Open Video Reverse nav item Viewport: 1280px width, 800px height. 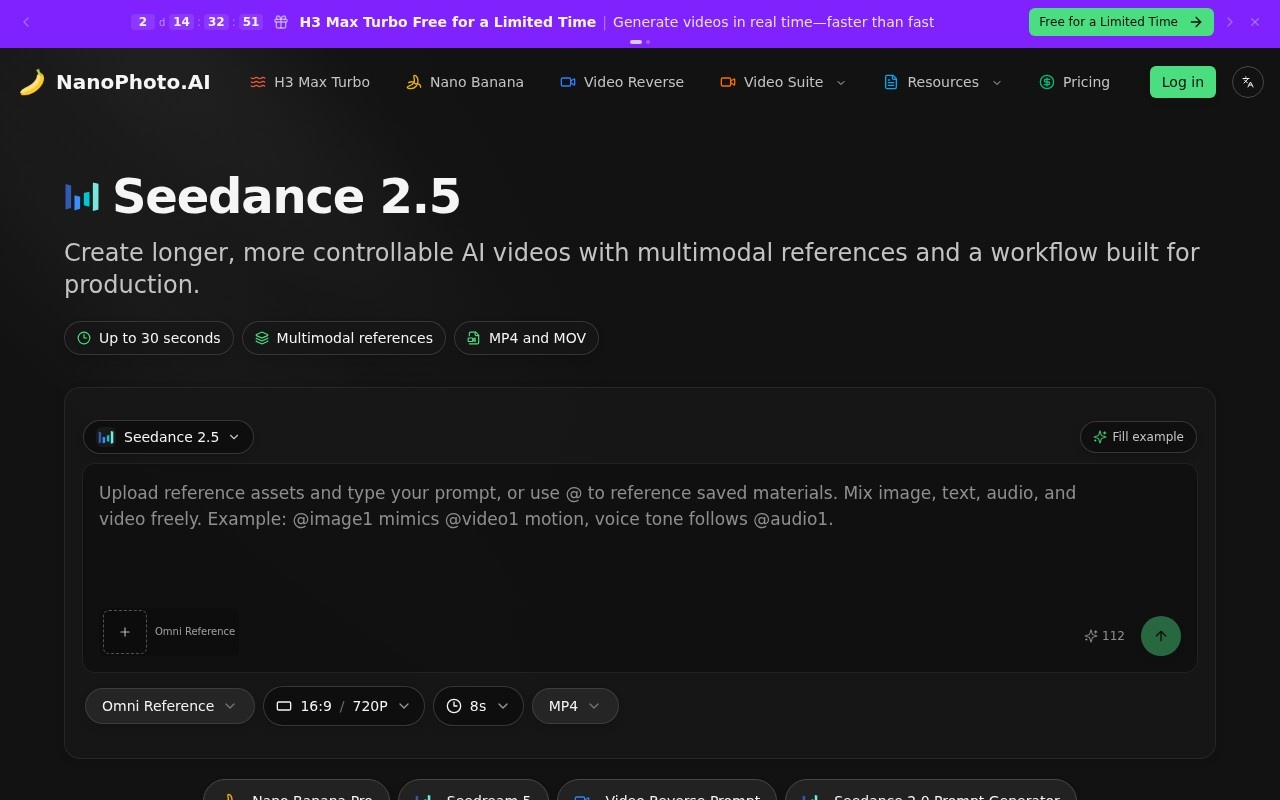point(622,82)
